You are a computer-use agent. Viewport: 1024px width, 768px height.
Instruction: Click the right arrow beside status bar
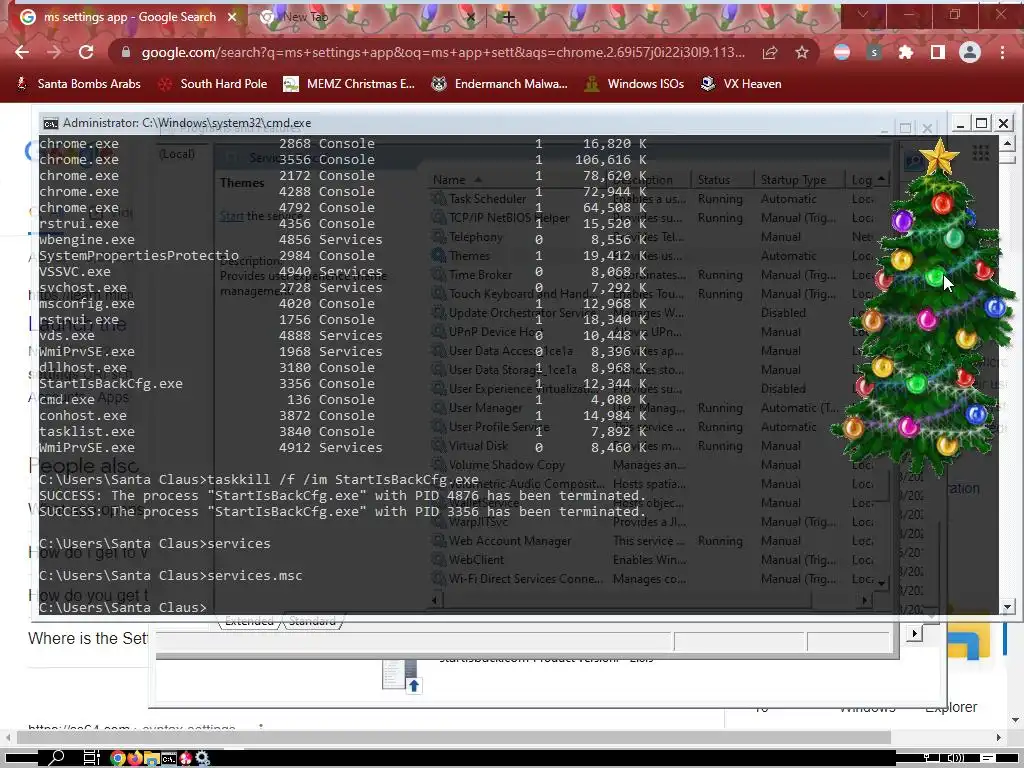(x=914, y=633)
